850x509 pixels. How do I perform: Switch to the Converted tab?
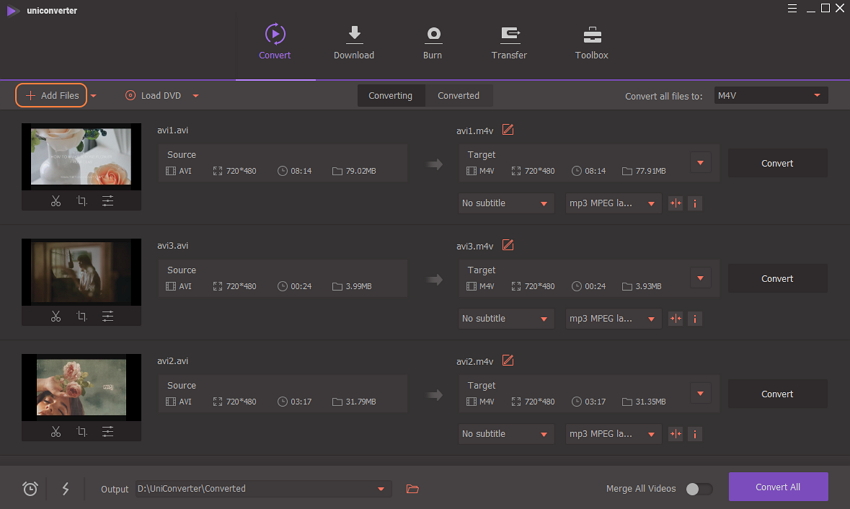(x=458, y=96)
